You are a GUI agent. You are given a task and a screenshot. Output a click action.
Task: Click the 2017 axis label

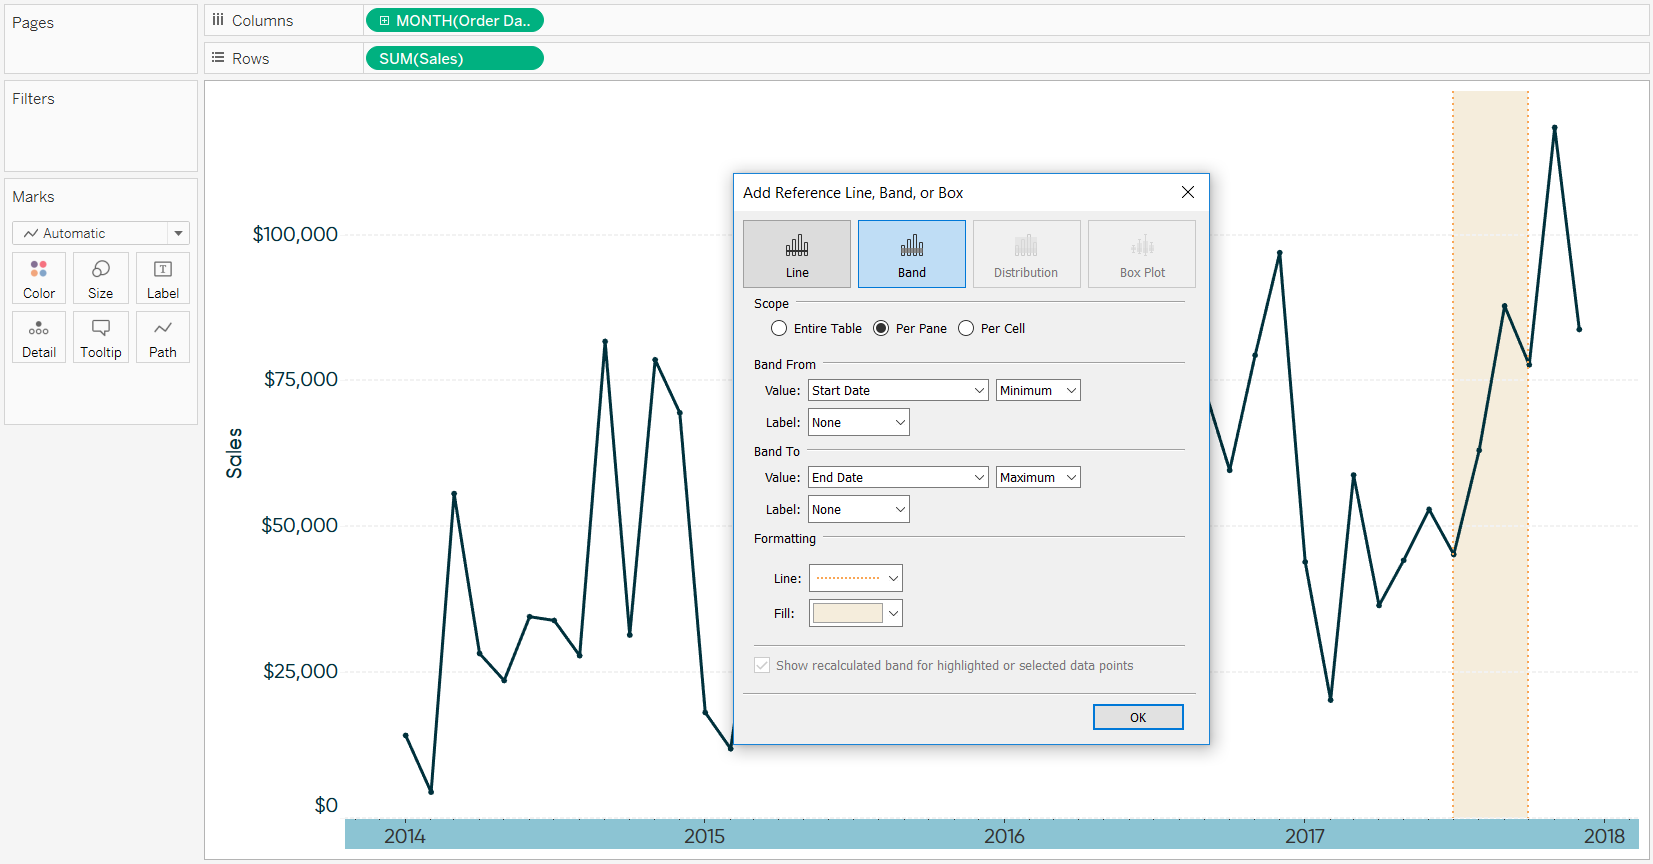pos(1305,836)
